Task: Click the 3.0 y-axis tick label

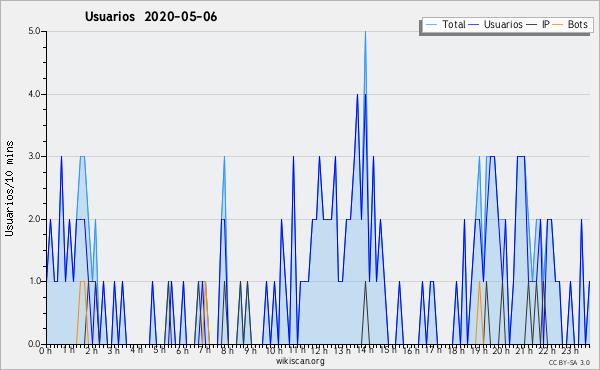Action: pyautogui.click(x=34, y=156)
